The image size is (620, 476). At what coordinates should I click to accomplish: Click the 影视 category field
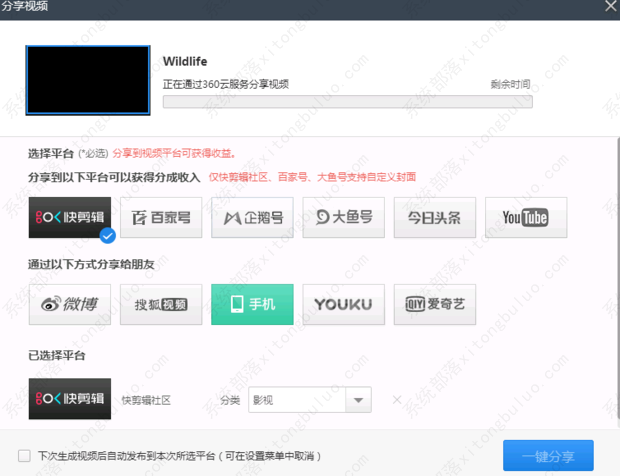point(297,400)
